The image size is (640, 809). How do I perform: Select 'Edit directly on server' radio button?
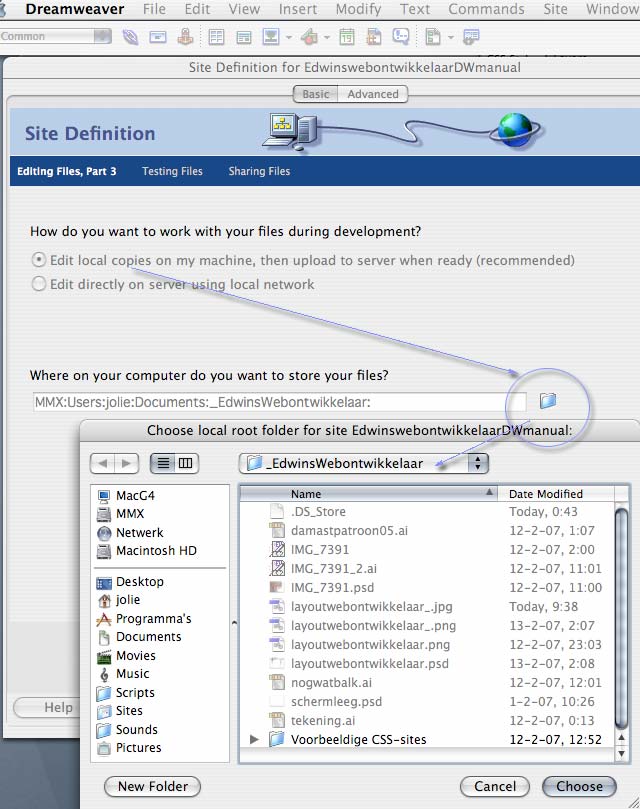[39, 284]
